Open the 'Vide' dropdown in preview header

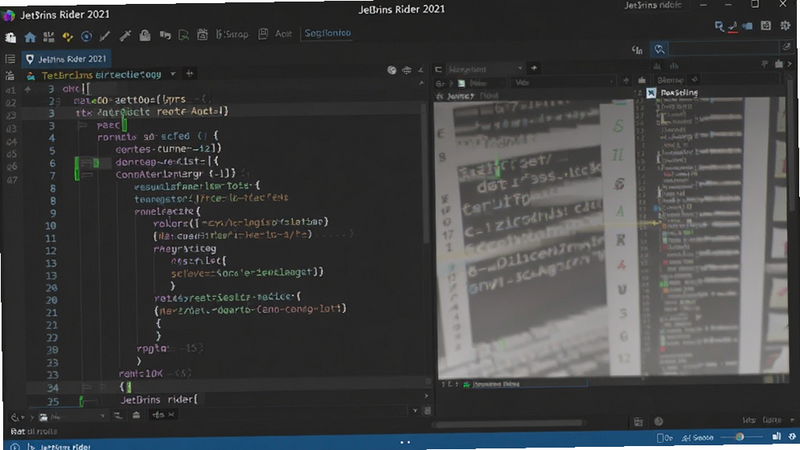(563, 82)
